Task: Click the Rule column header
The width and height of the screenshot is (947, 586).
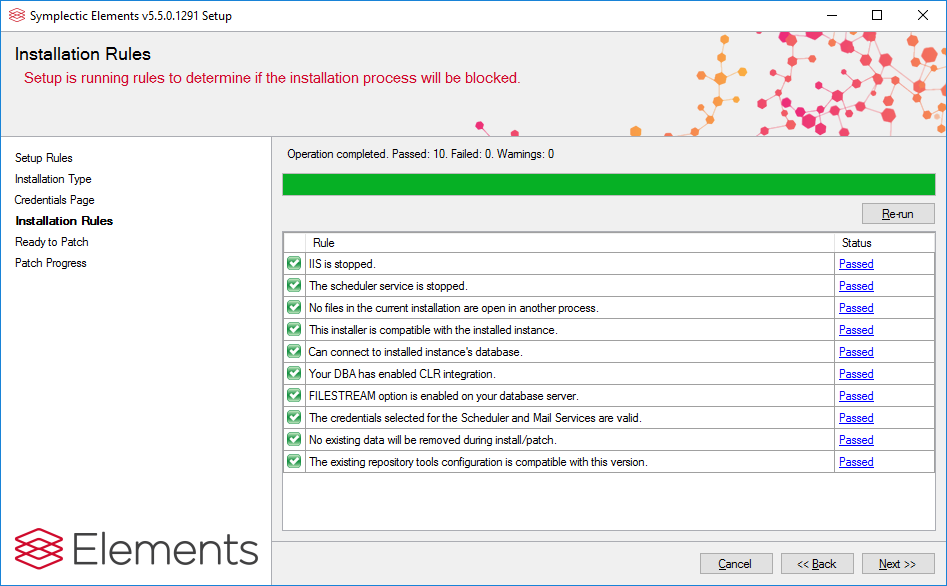Action: coord(324,243)
